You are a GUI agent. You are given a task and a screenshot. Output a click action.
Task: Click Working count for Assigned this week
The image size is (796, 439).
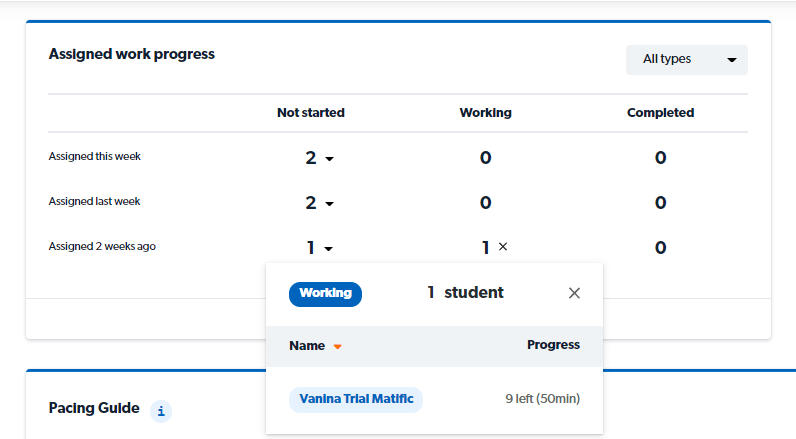point(485,158)
